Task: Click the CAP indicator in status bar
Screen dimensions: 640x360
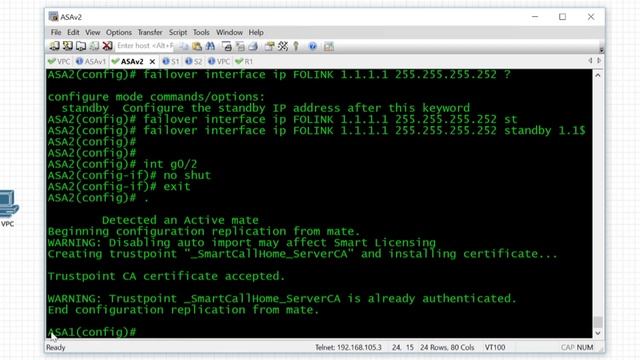Action: click(568, 348)
